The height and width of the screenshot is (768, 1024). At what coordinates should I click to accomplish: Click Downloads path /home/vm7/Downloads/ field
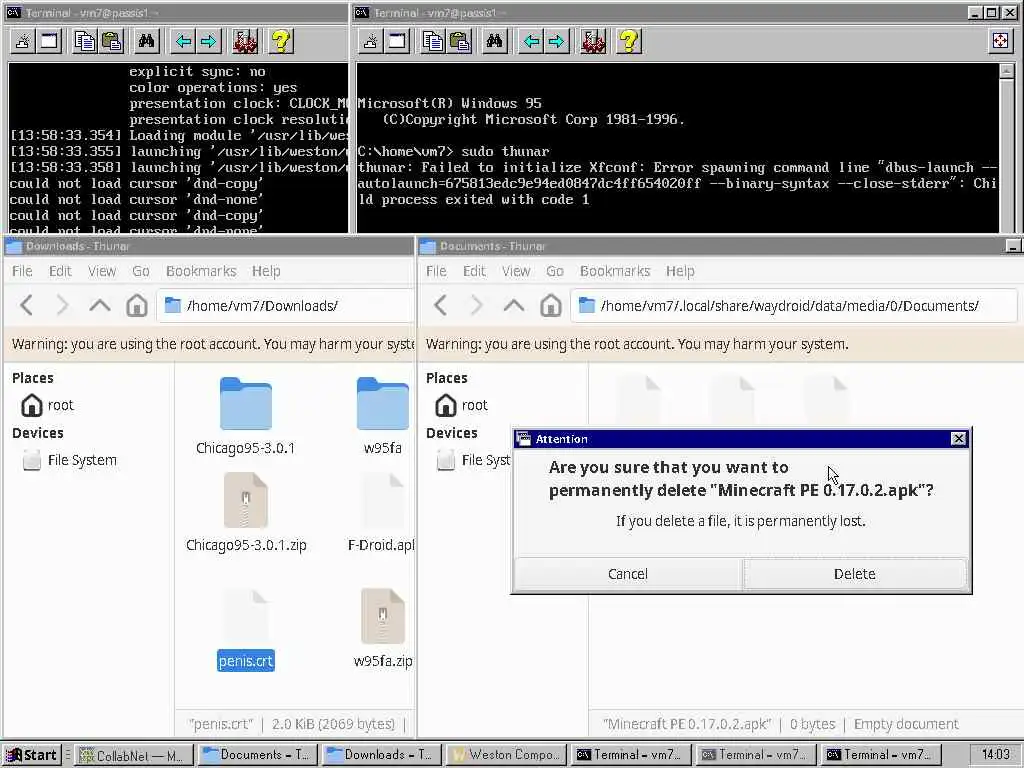[x=285, y=306]
